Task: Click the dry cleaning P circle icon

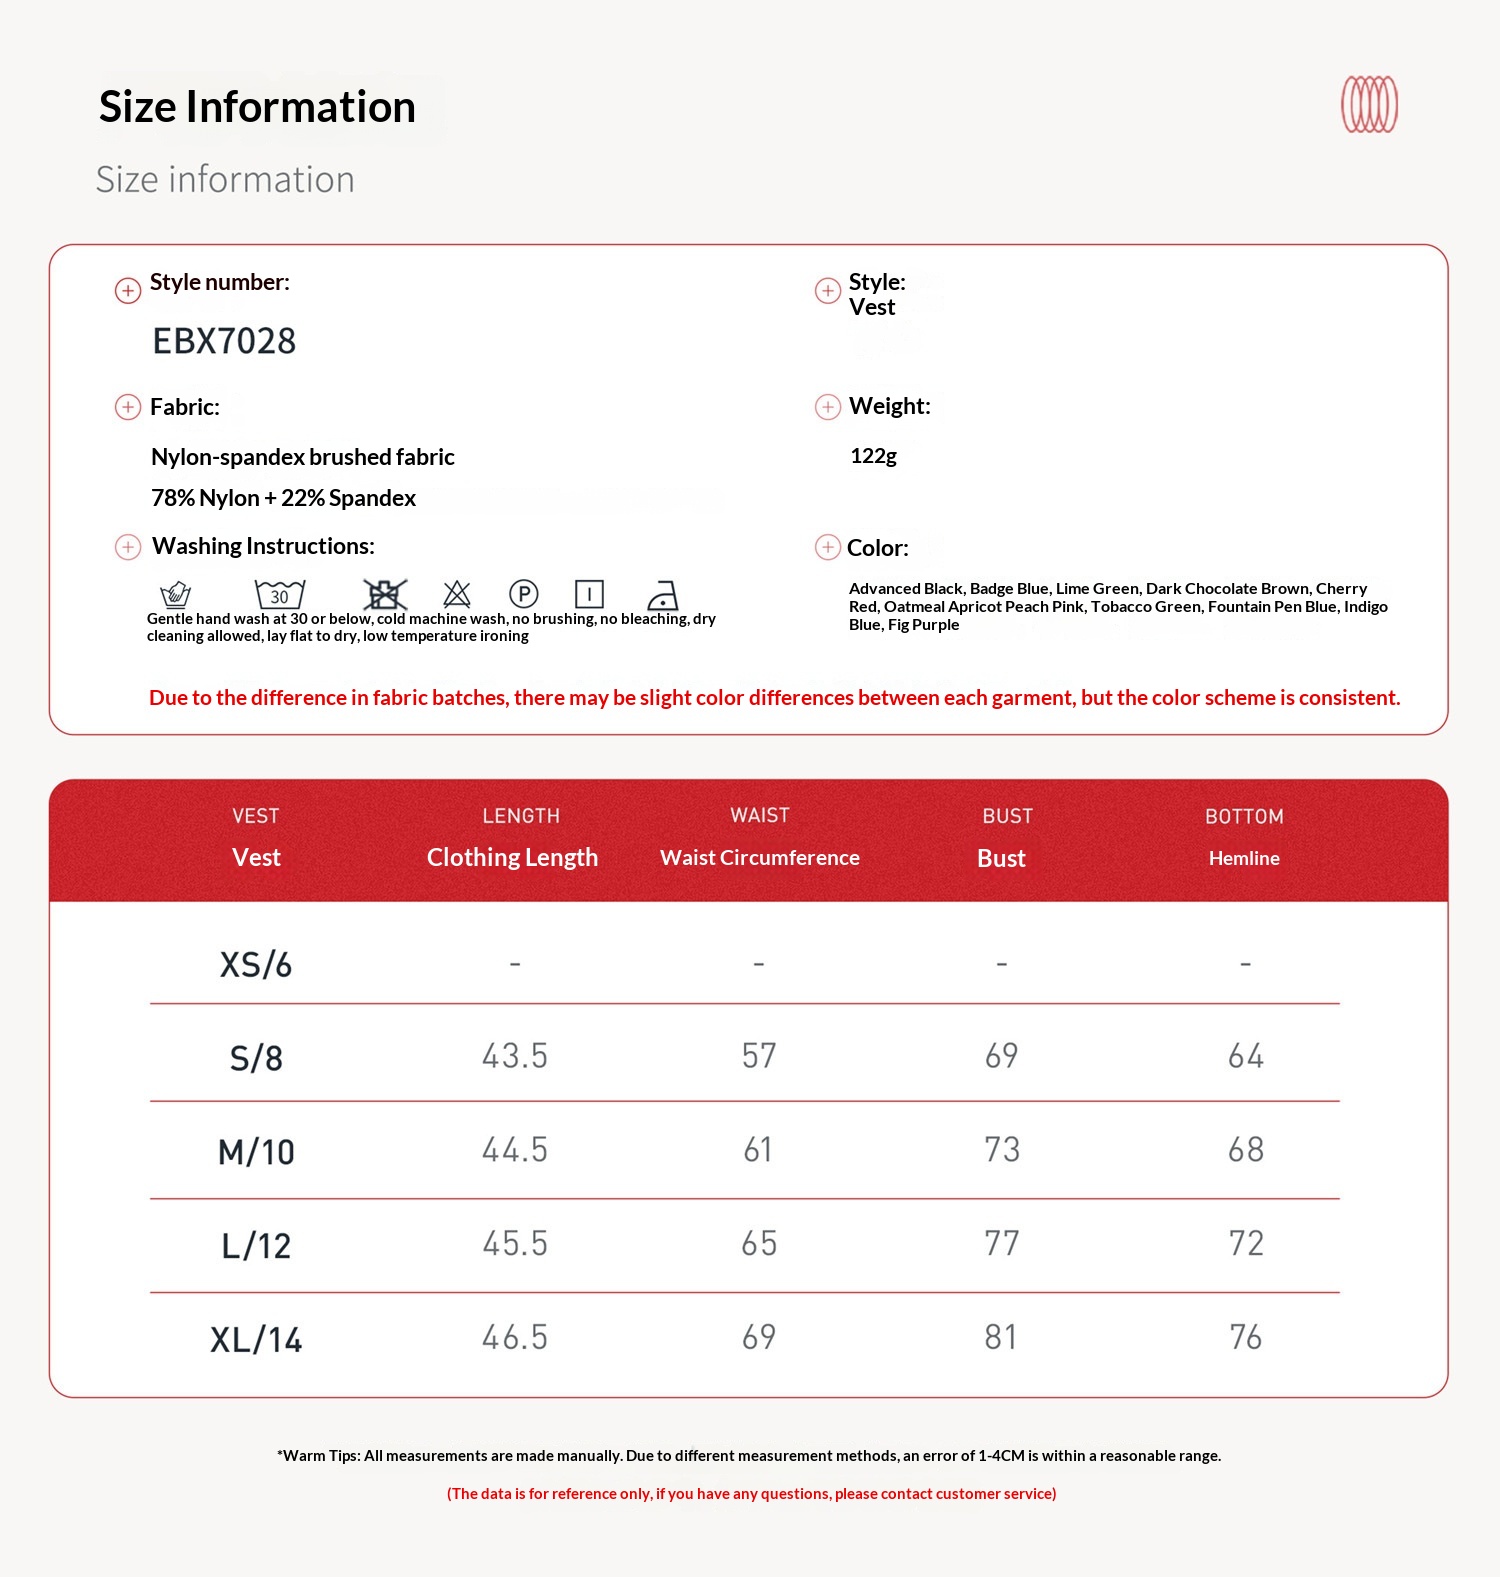Action: click(x=524, y=594)
